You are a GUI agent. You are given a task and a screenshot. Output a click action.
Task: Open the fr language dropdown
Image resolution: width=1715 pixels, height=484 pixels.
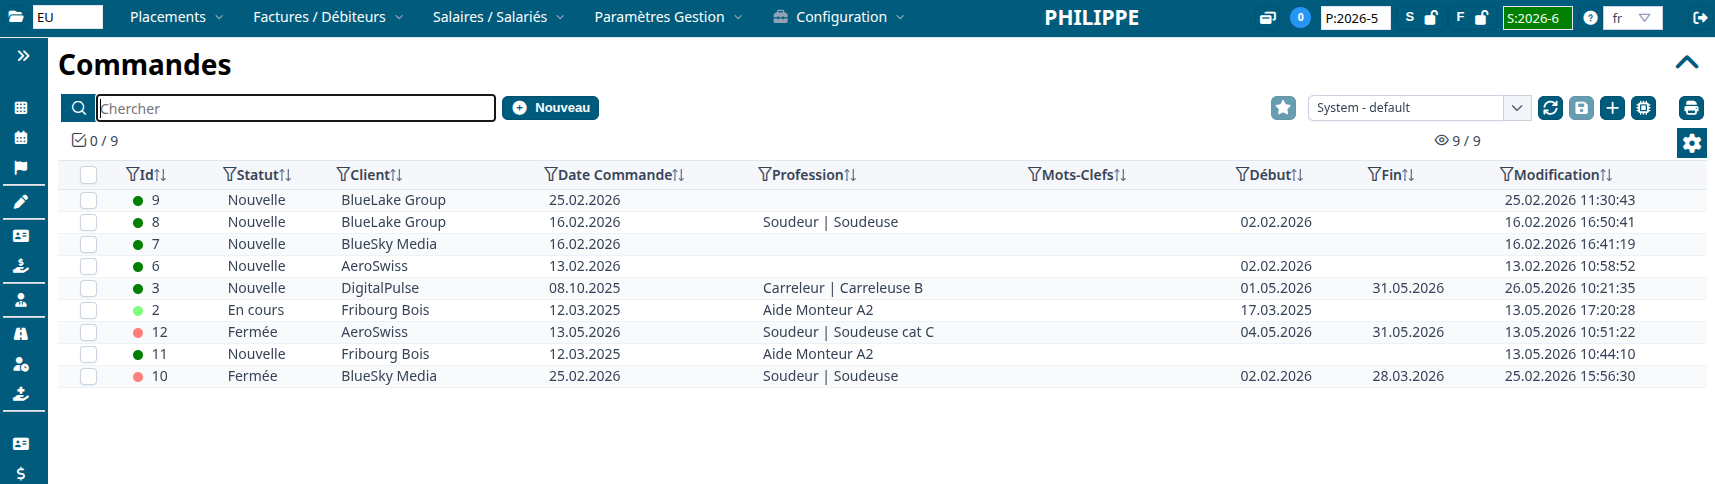(1633, 18)
